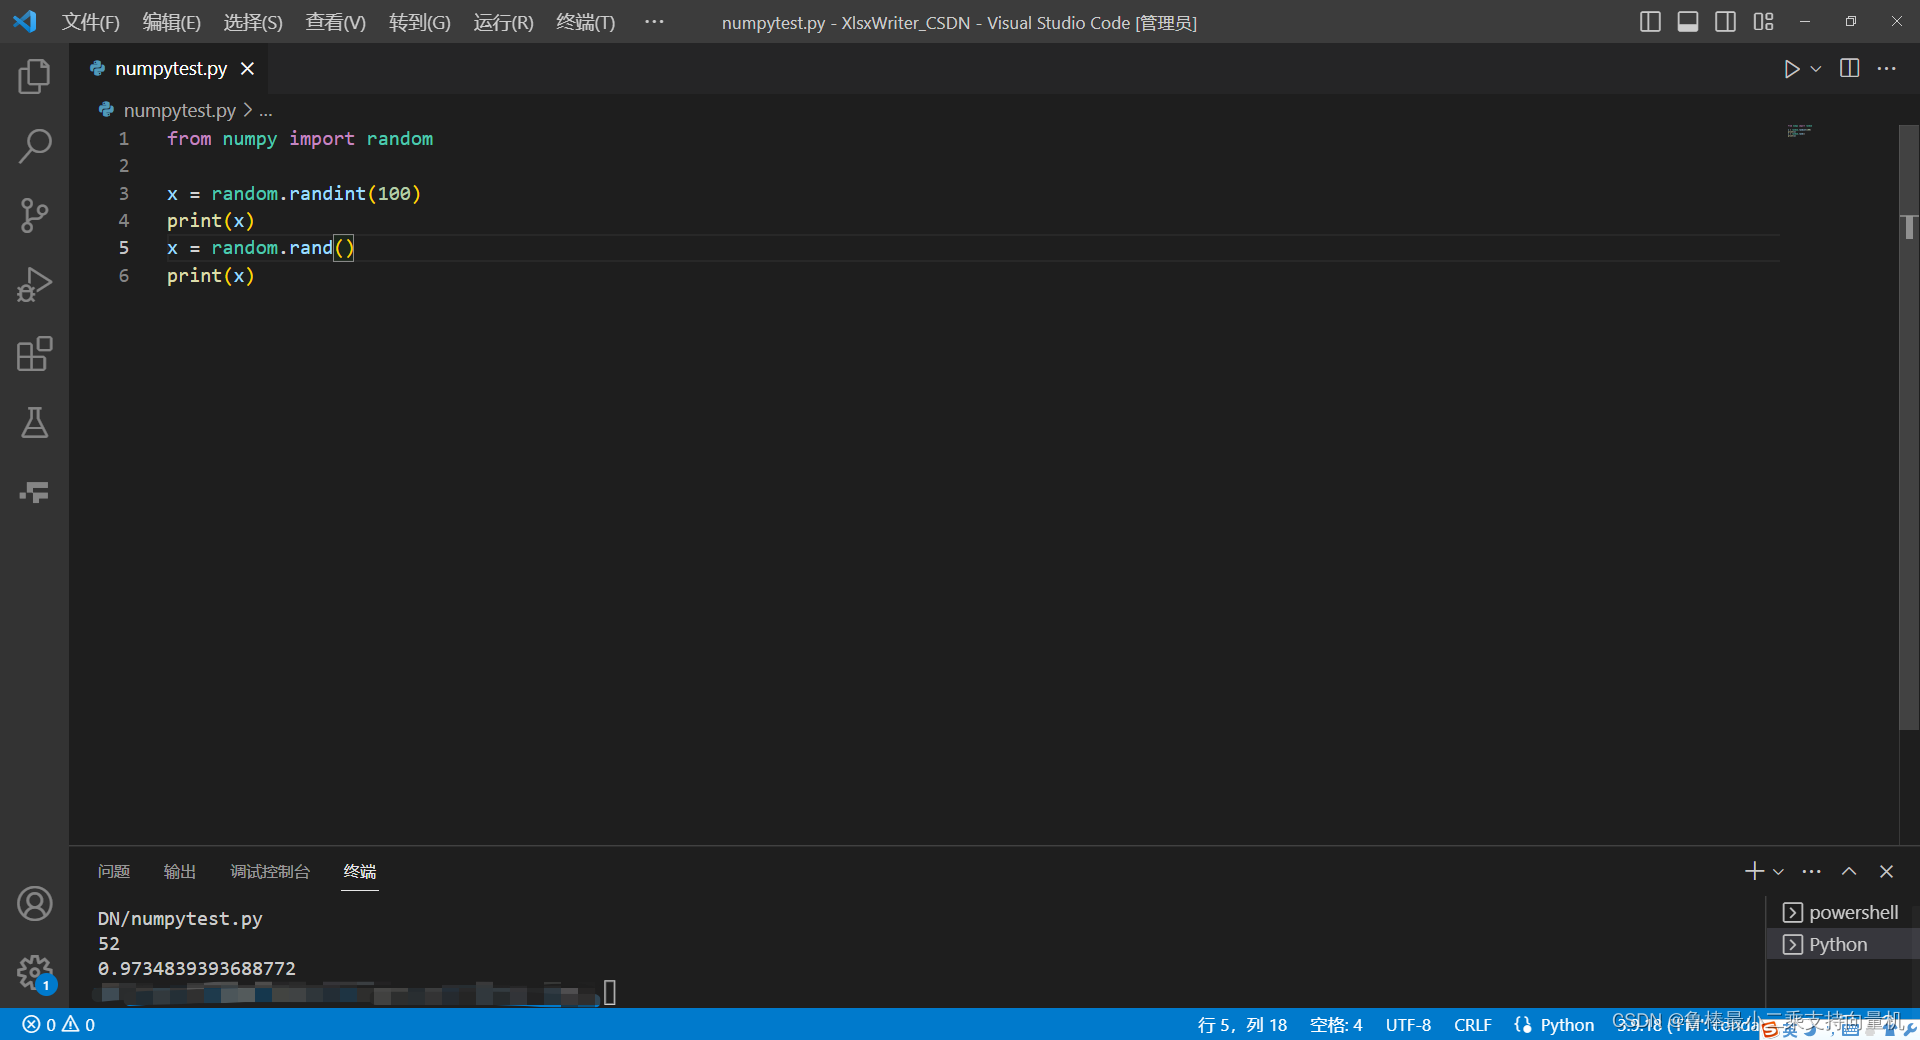Image resolution: width=1920 pixels, height=1040 pixels.
Task: Open the Explorer view in activity bar
Action: 34,76
